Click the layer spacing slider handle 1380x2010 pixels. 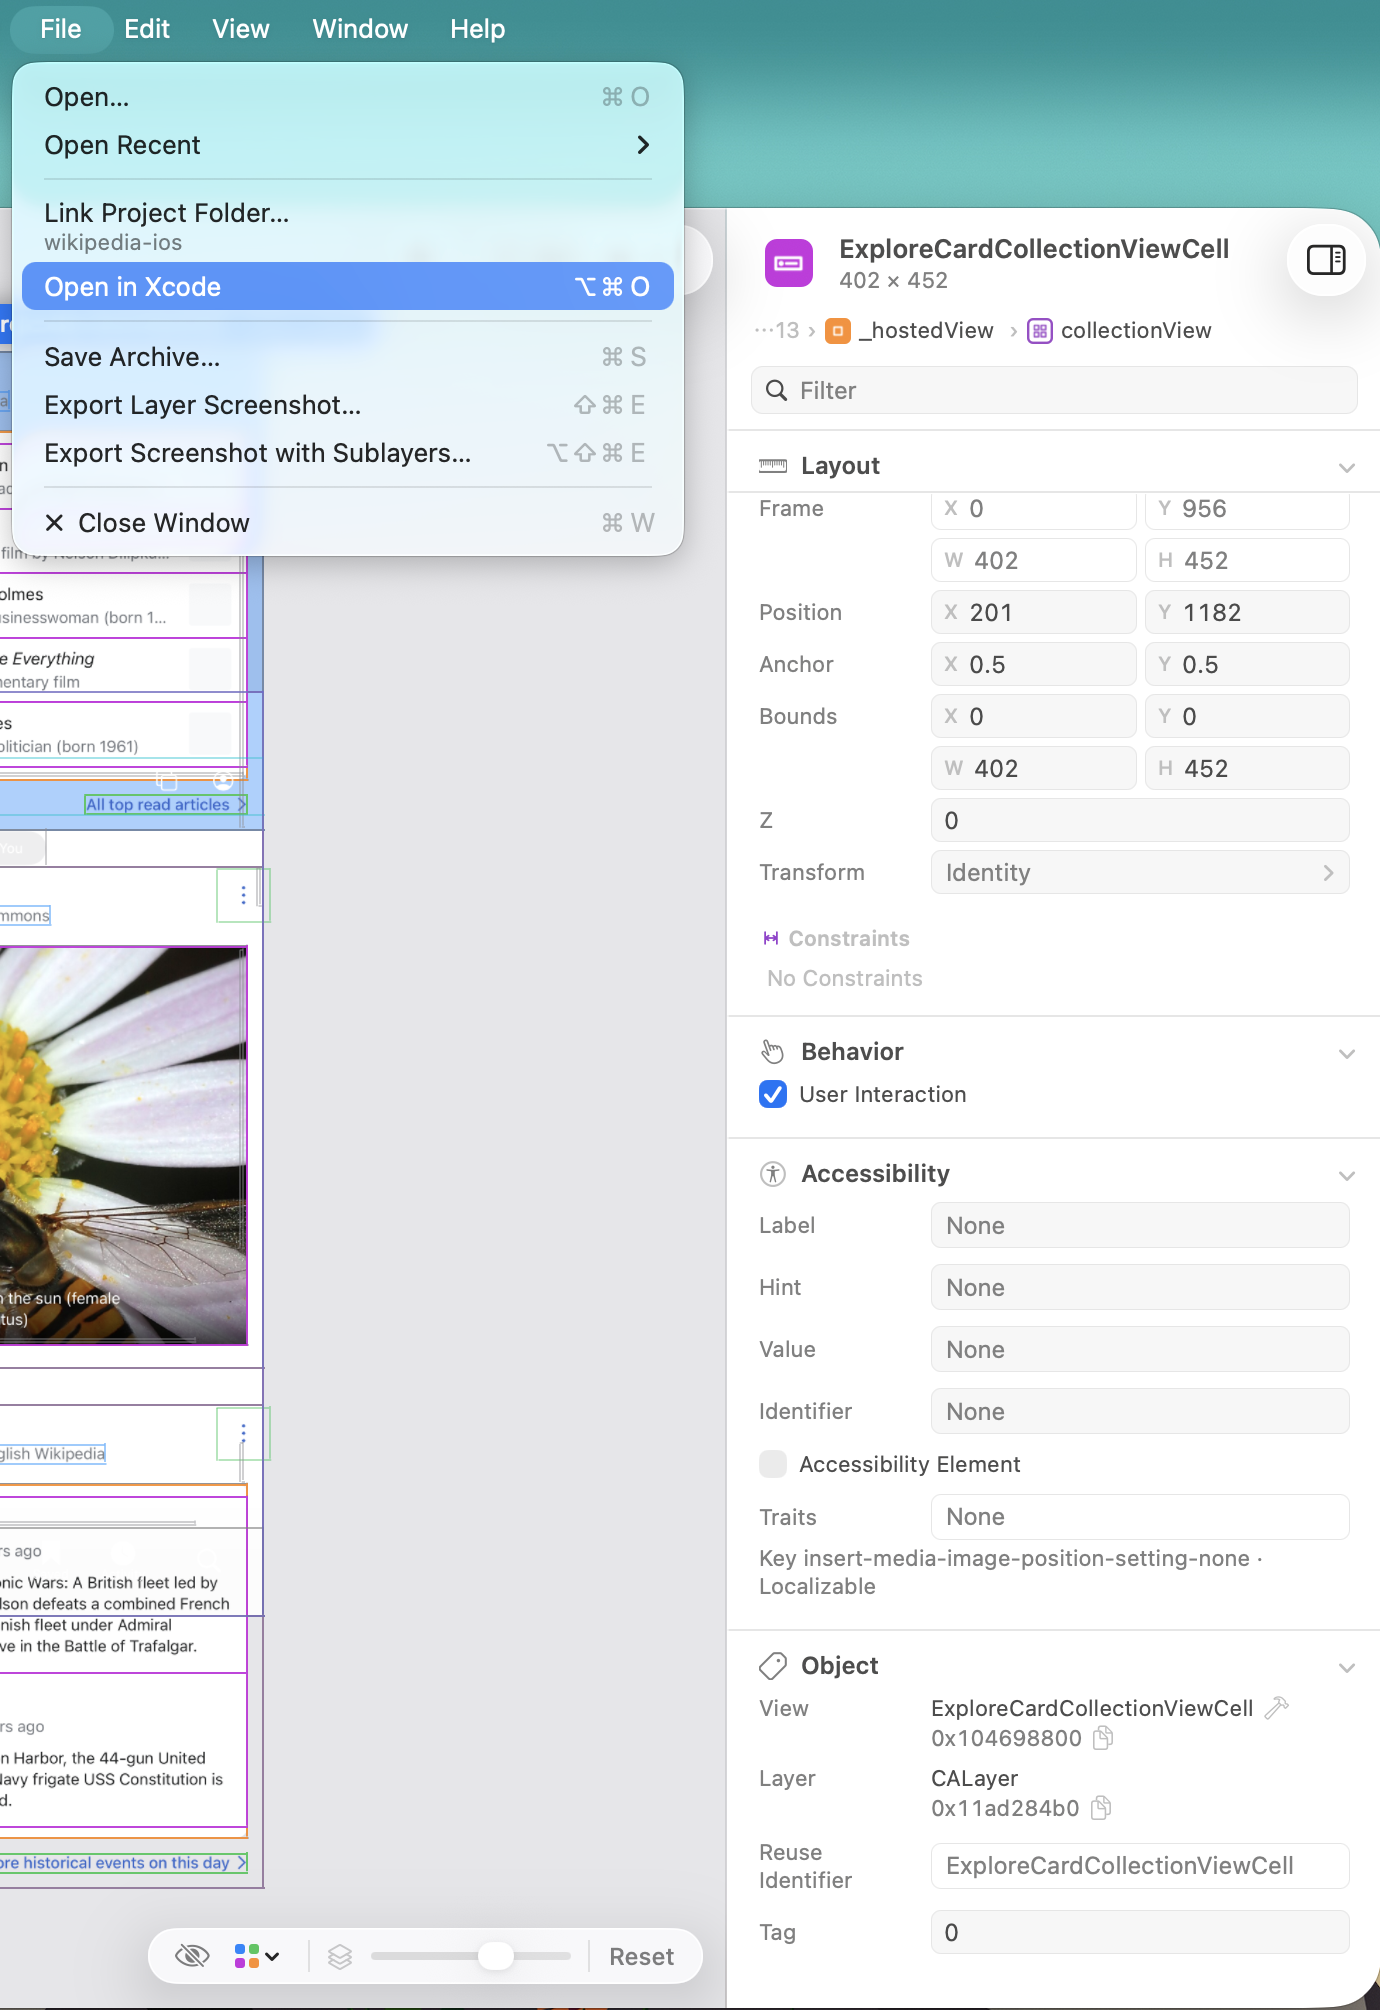[x=496, y=1956]
